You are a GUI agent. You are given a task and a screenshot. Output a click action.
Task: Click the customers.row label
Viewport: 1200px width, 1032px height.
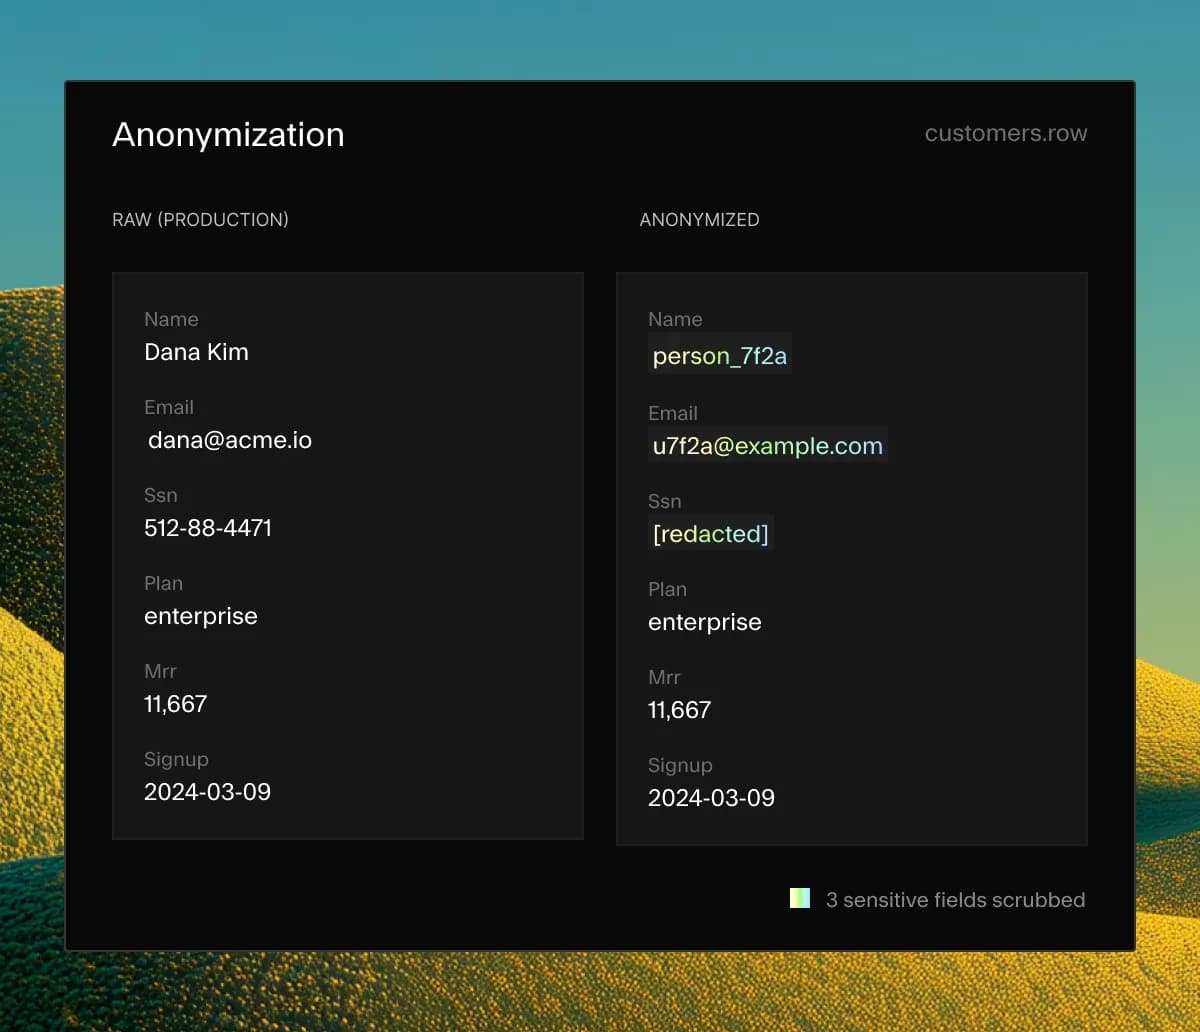1006,134
